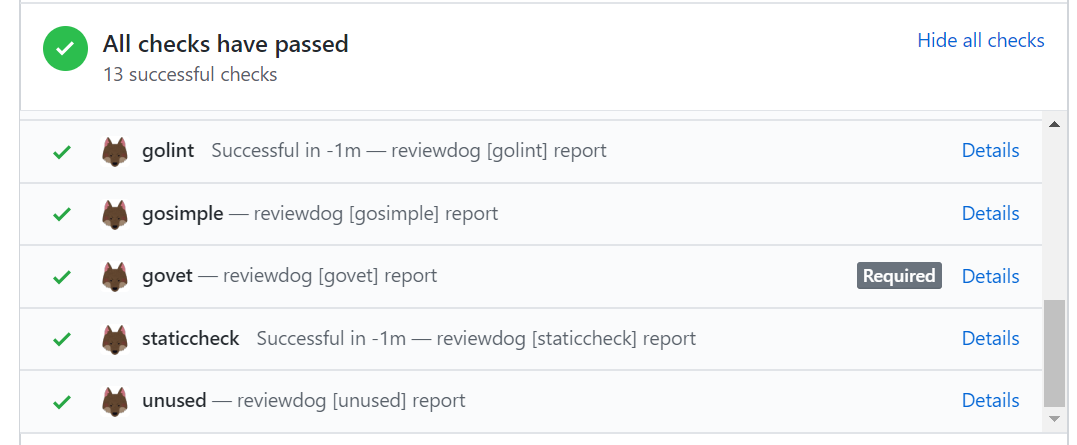Click the Required badge on govet
Viewport: 1077px width, 445px height.
899,276
